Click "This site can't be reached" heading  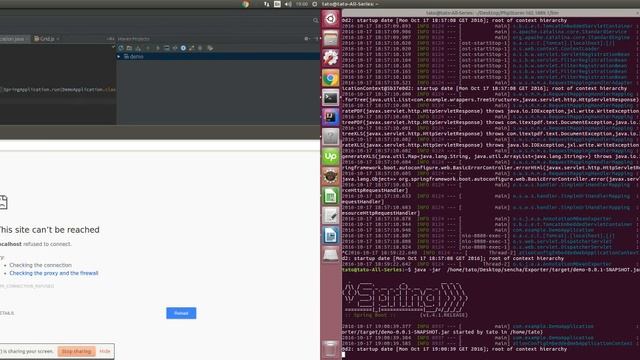click(49, 230)
